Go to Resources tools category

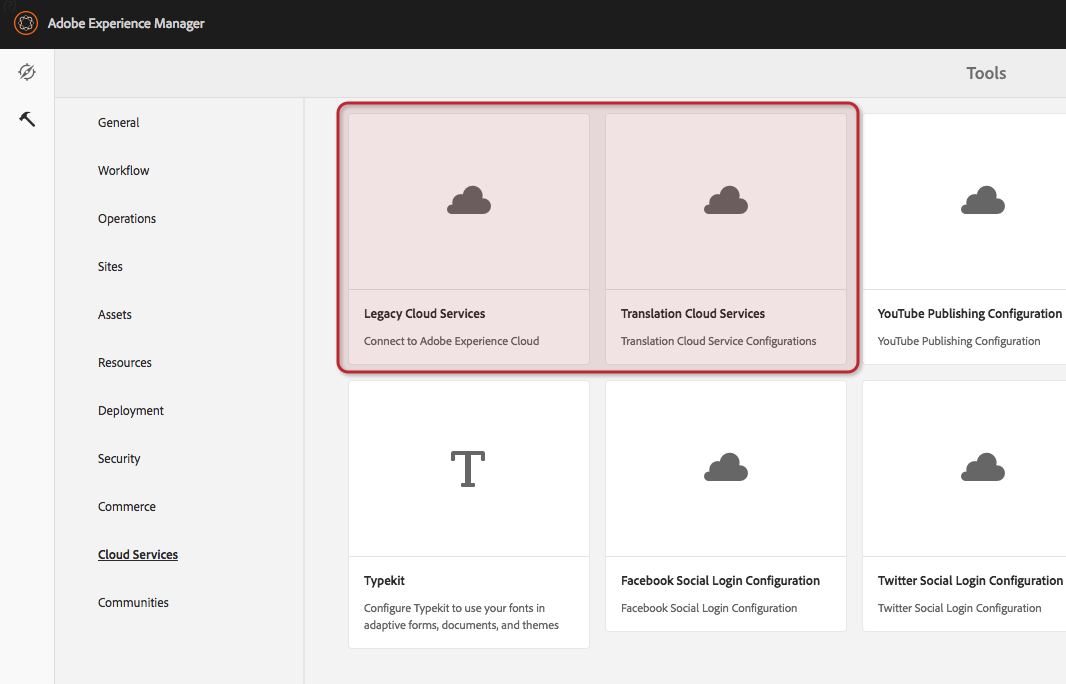coord(125,363)
